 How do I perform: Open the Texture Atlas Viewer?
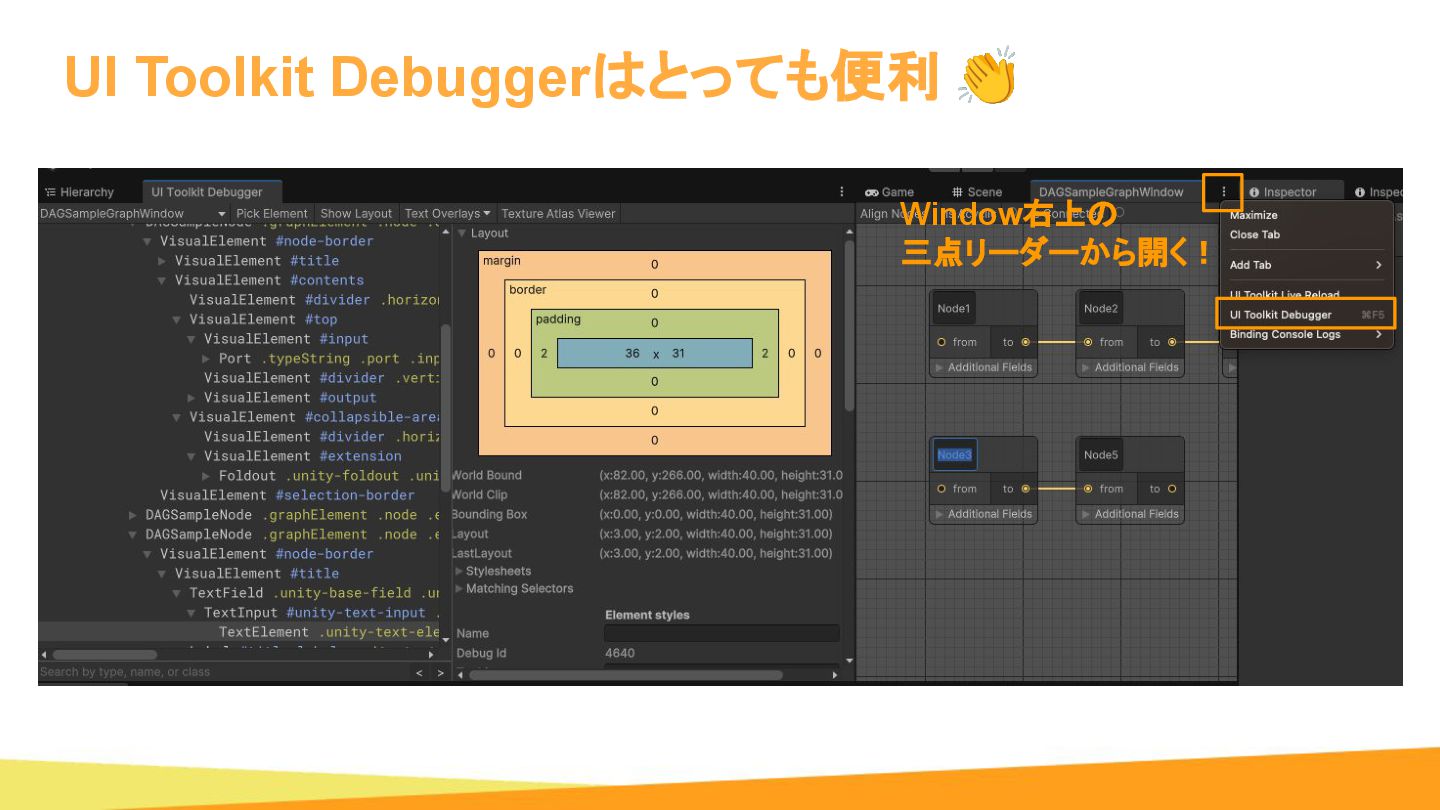[x=558, y=213]
